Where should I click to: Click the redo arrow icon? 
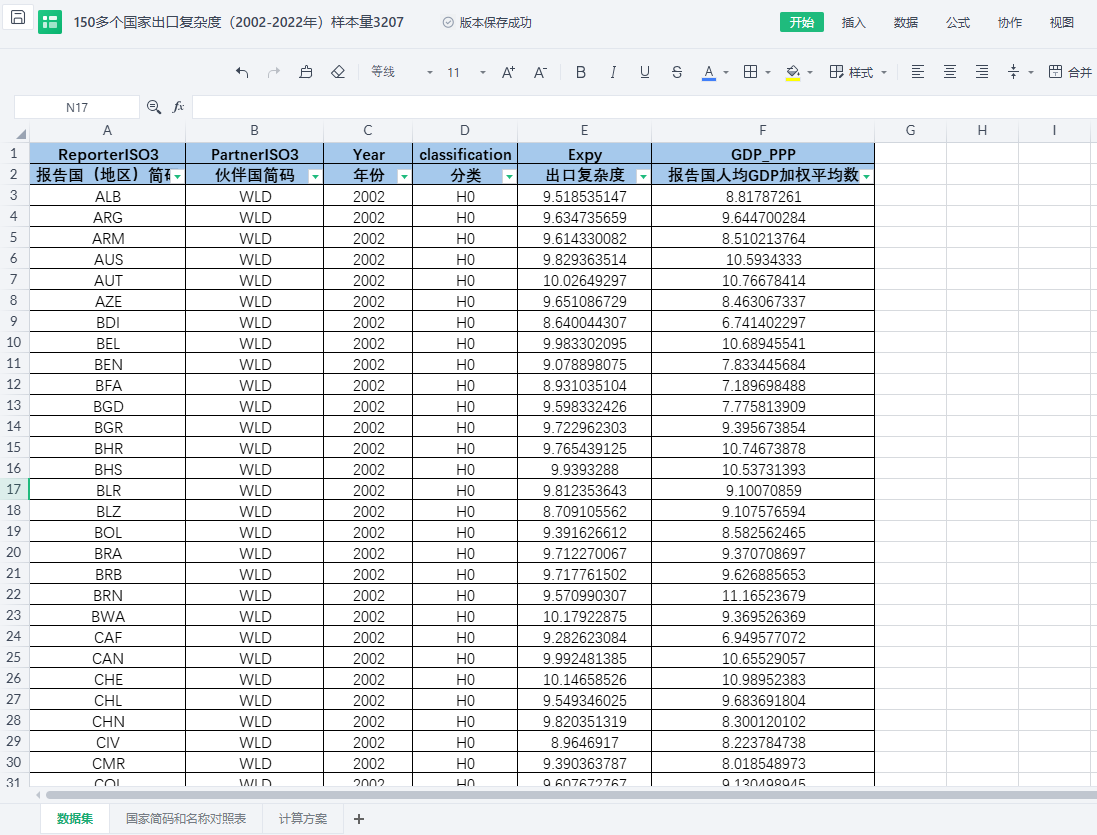(x=274, y=72)
